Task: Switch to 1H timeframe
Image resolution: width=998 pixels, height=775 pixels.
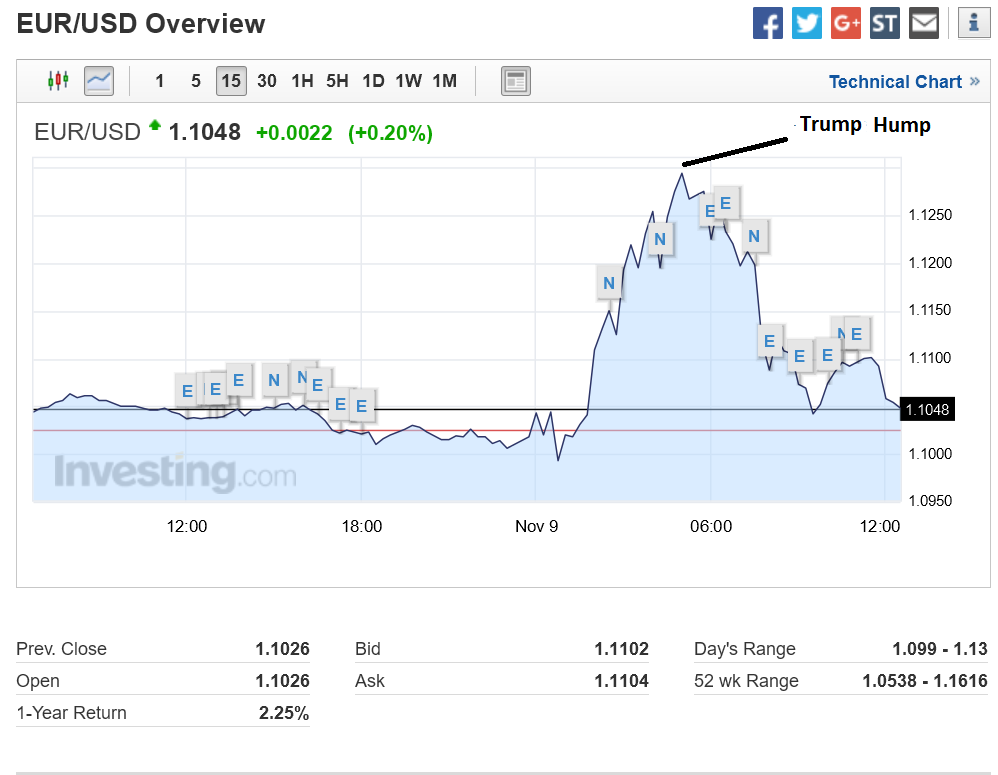Action: [x=302, y=81]
